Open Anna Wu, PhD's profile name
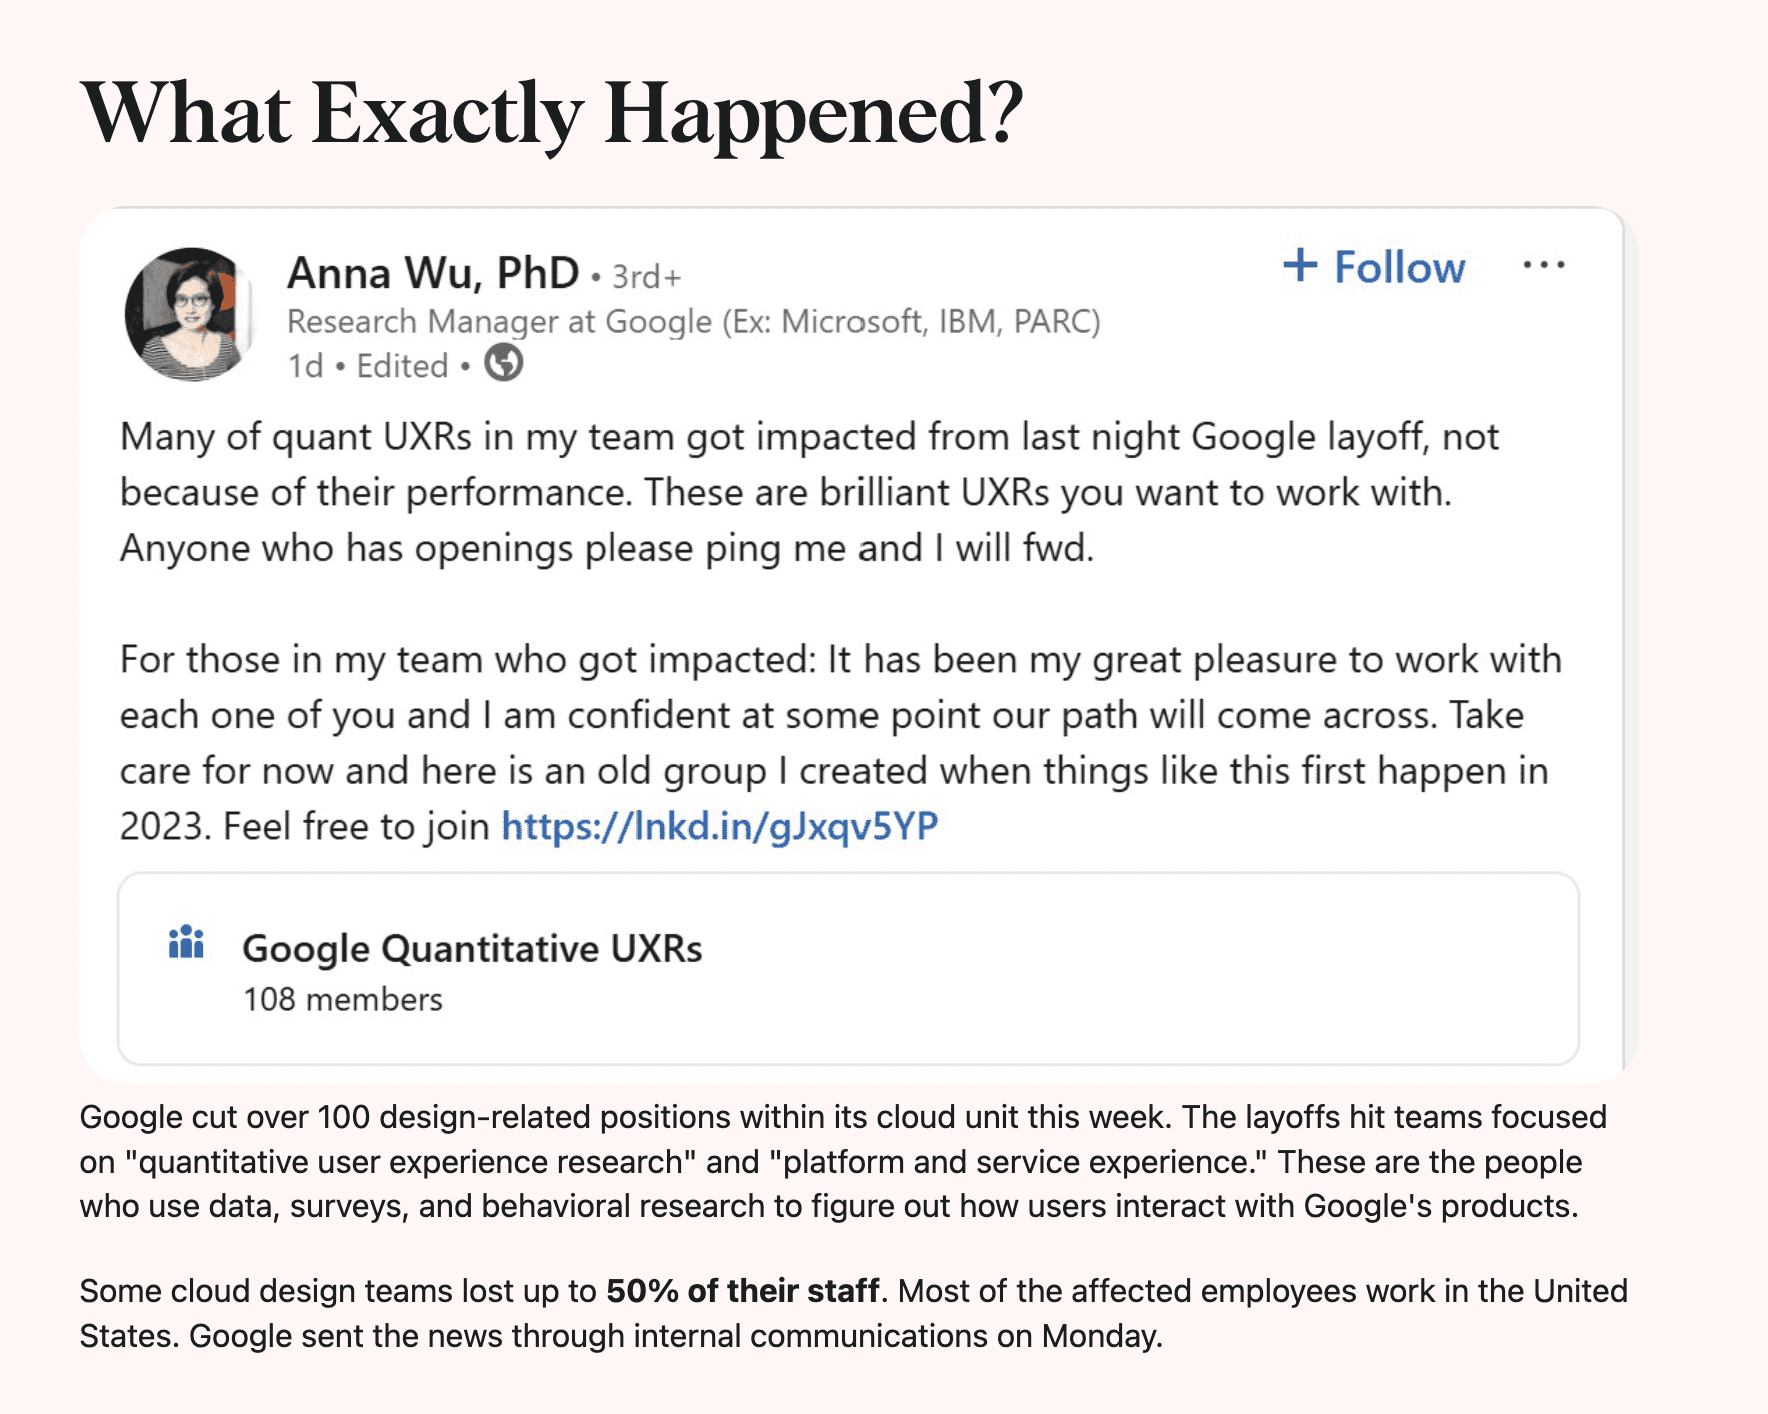Screen dimensions: 1768x1414 pyautogui.click(x=432, y=269)
